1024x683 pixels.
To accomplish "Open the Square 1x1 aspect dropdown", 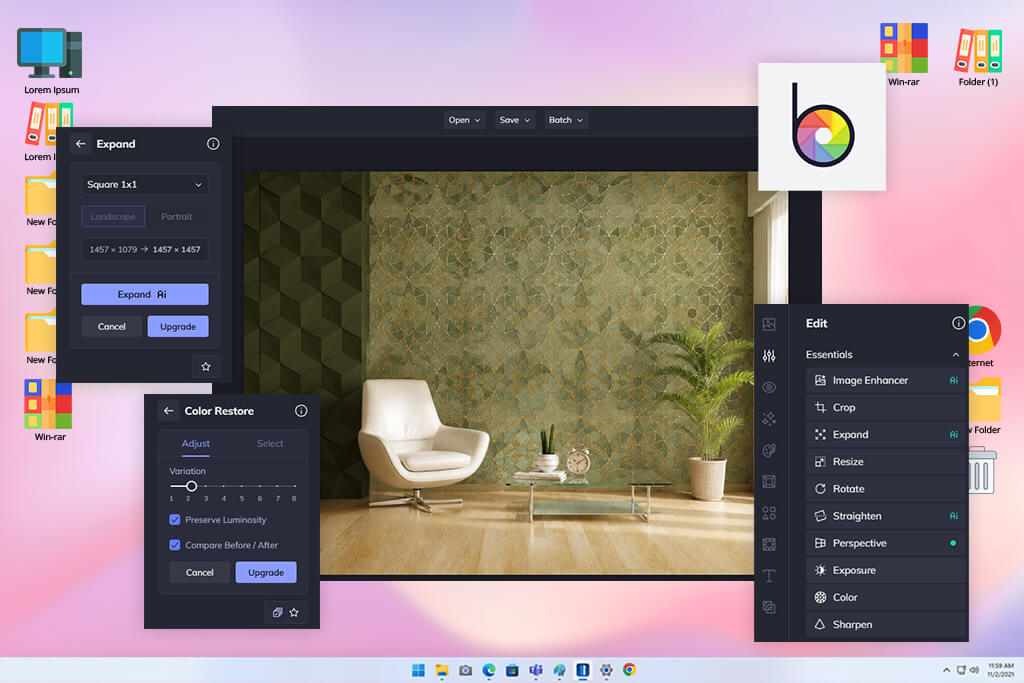I will (144, 184).
